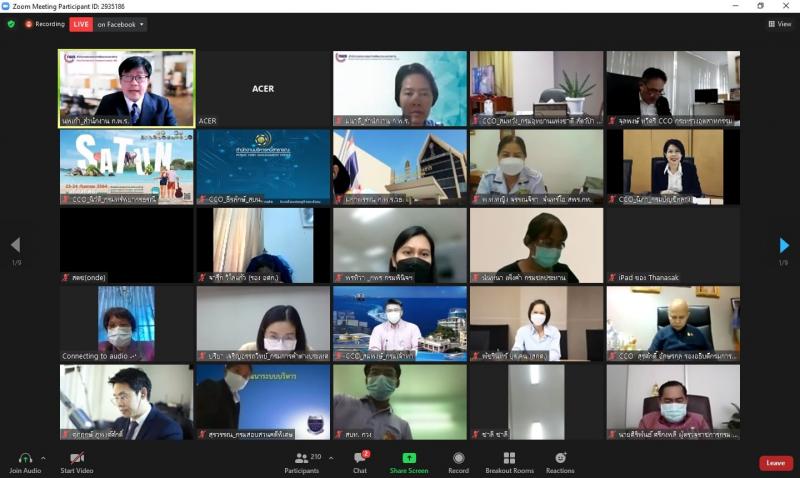The height and width of the screenshot is (478, 800).
Task: Expand the Participants options caret
Action: tap(331, 458)
